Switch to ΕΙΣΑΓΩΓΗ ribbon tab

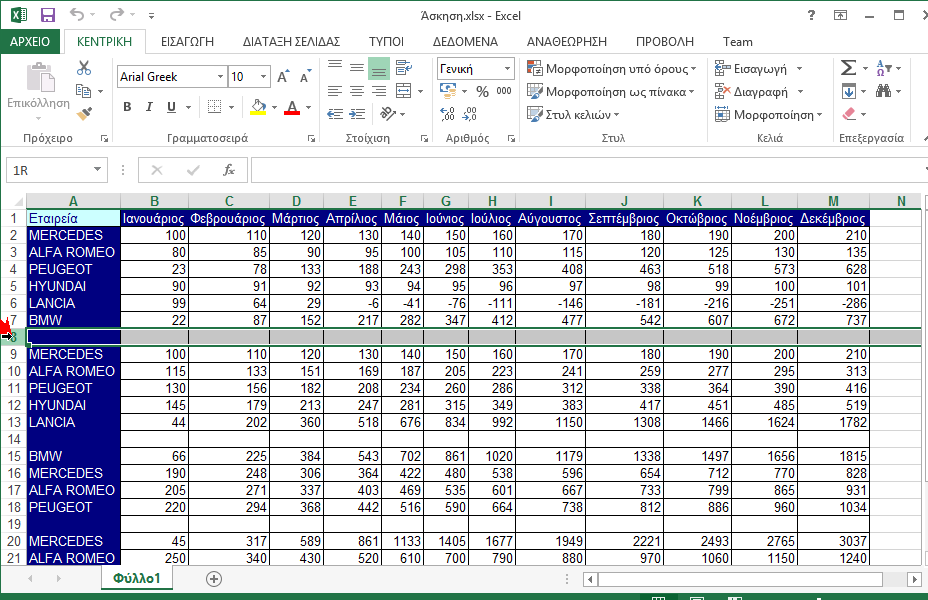point(187,41)
